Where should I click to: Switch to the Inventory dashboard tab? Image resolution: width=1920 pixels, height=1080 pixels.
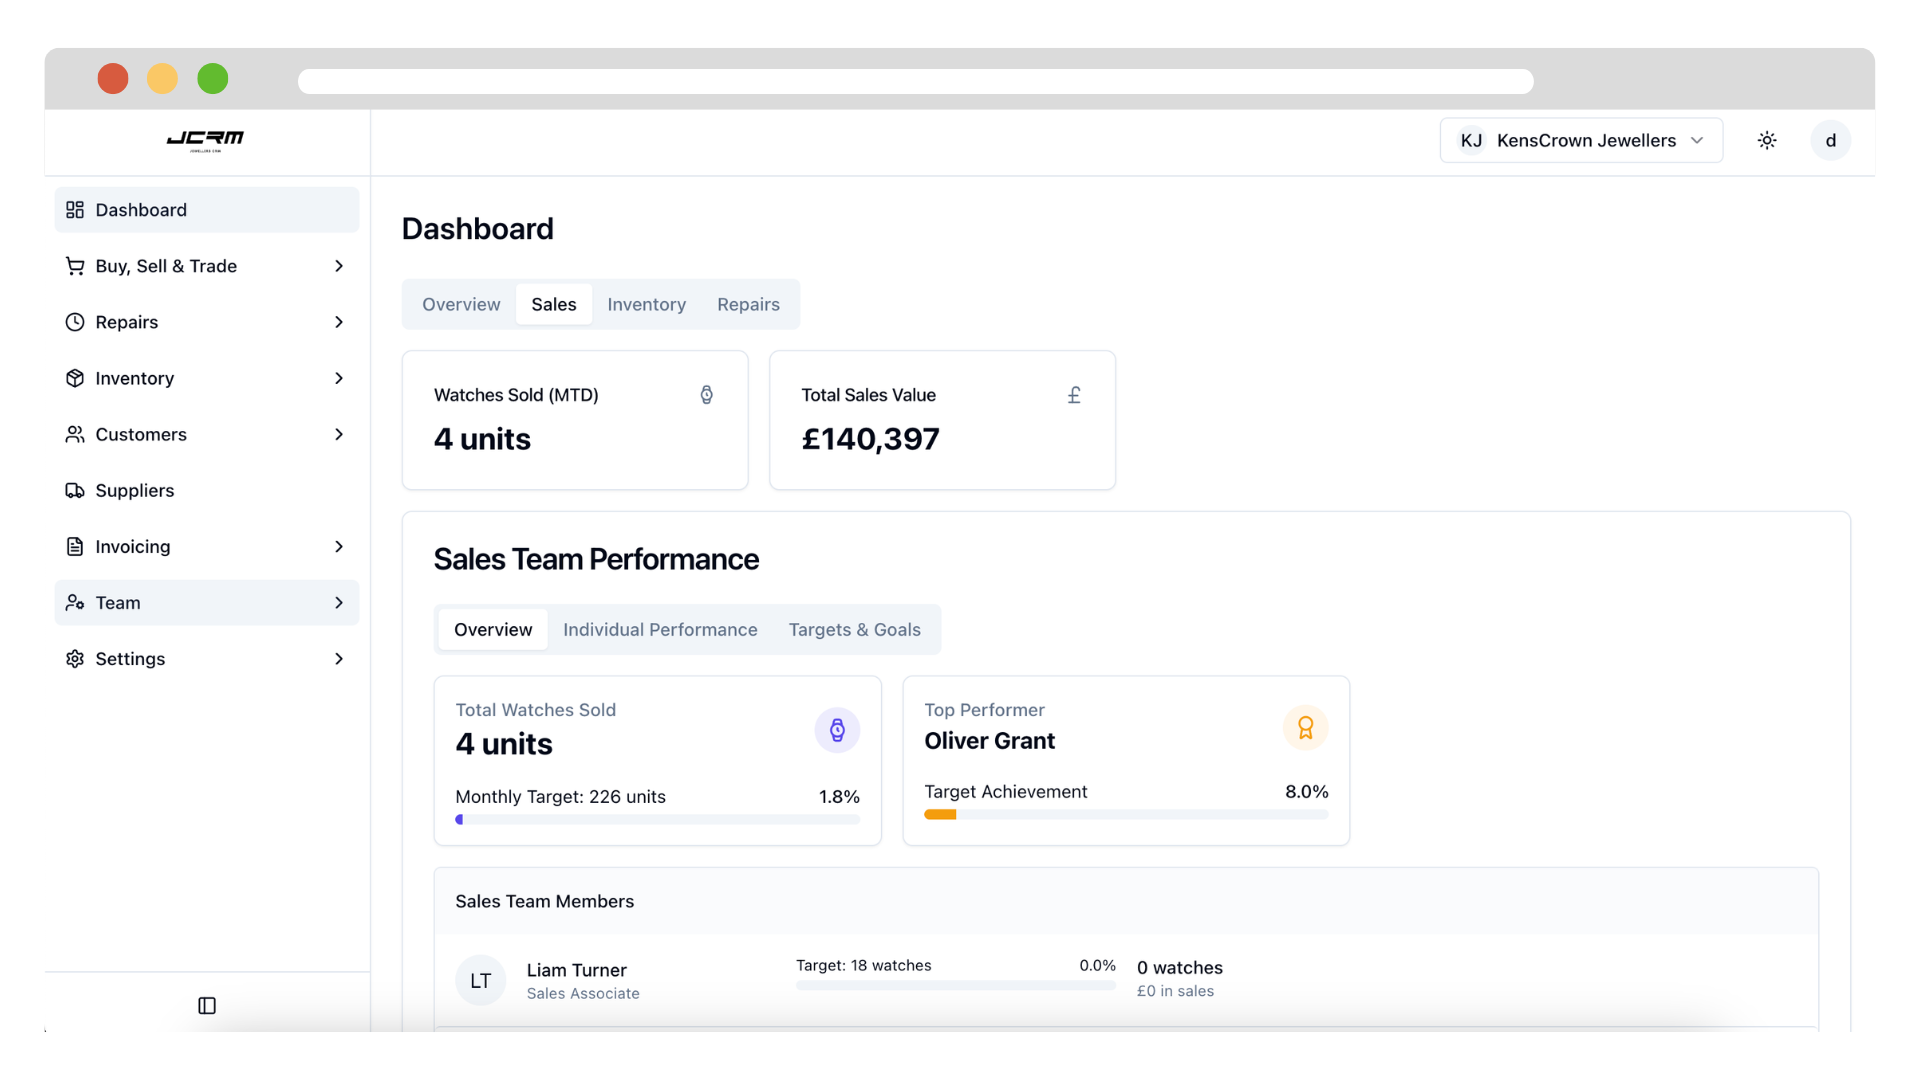coord(646,304)
